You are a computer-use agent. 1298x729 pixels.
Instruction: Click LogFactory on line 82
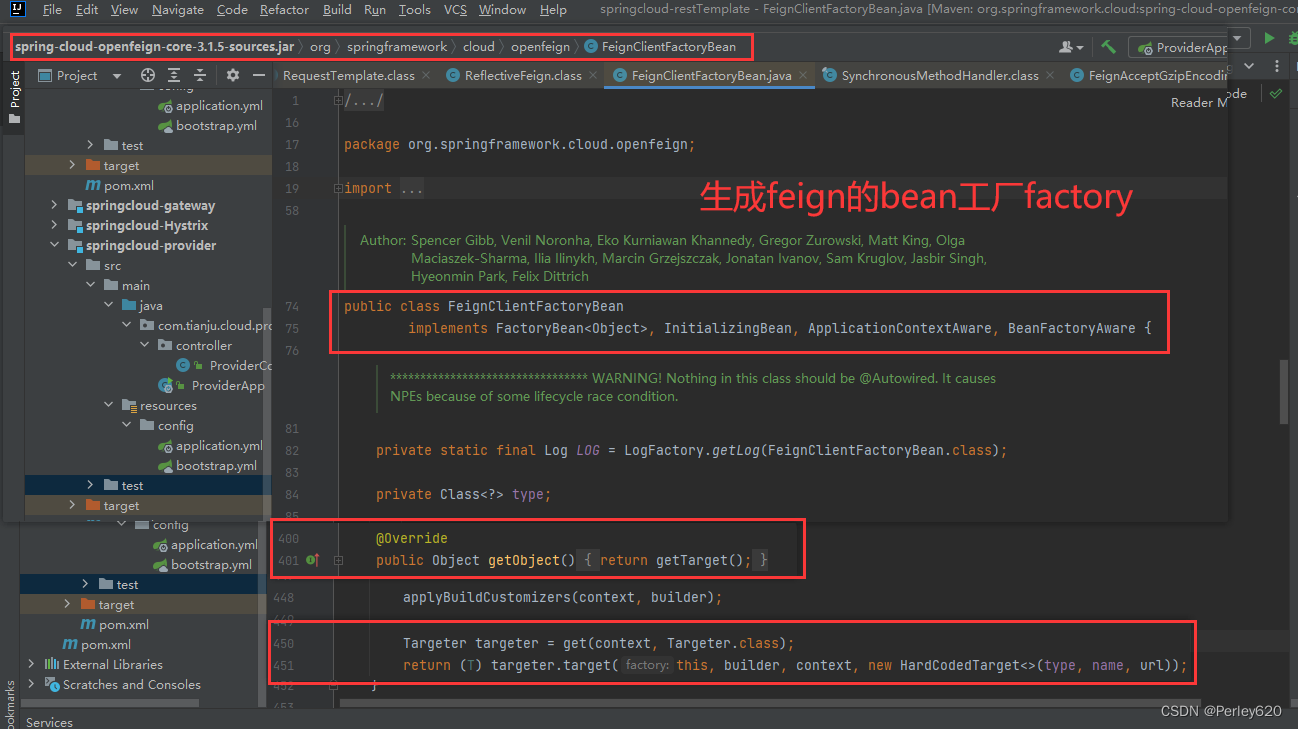(x=663, y=451)
